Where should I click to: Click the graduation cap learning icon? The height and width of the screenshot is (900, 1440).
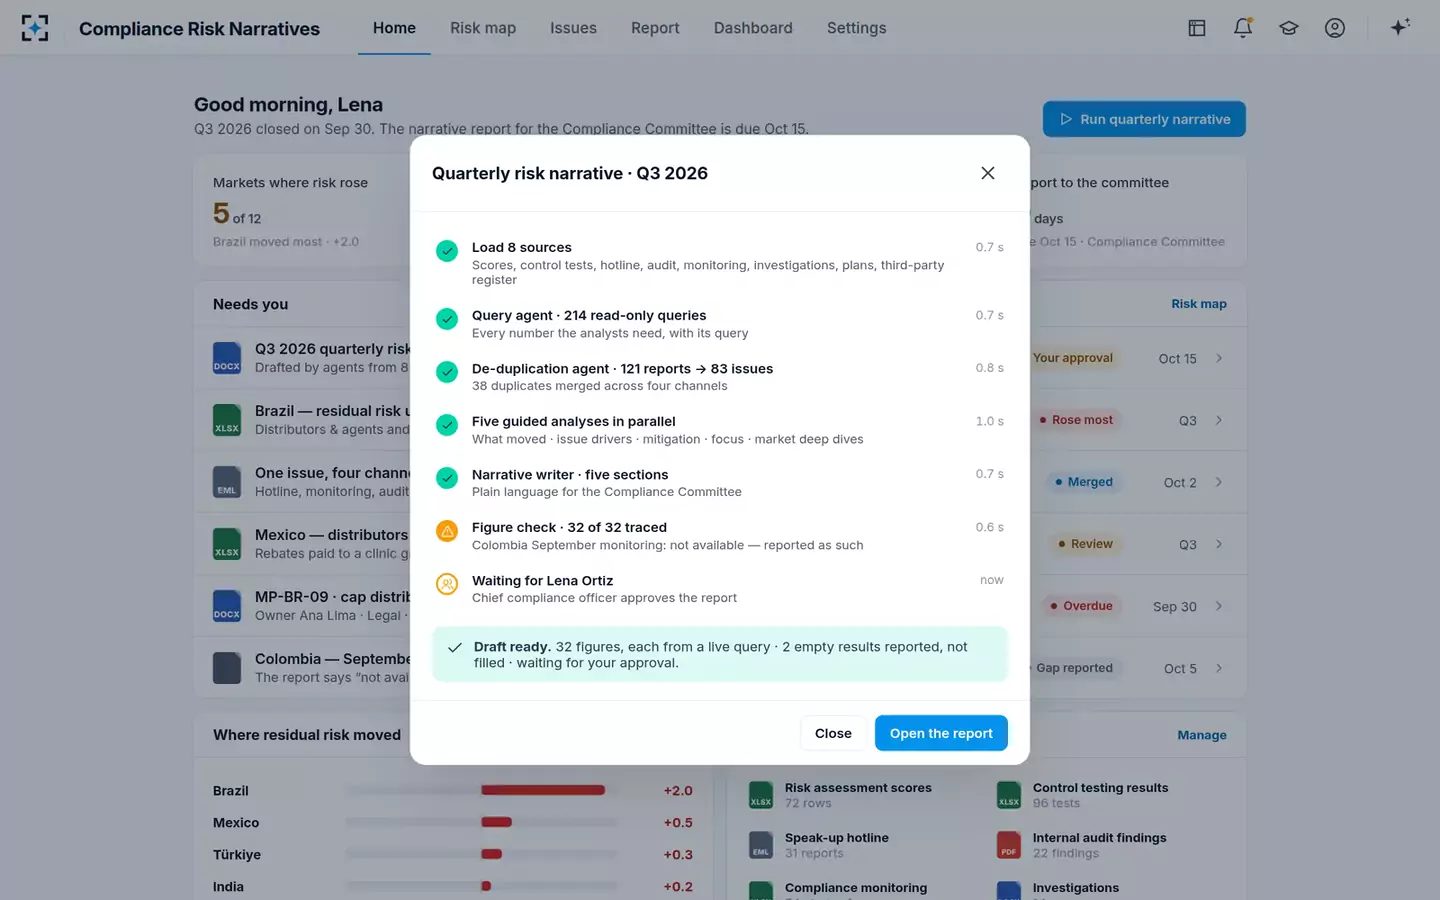[x=1289, y=28]
